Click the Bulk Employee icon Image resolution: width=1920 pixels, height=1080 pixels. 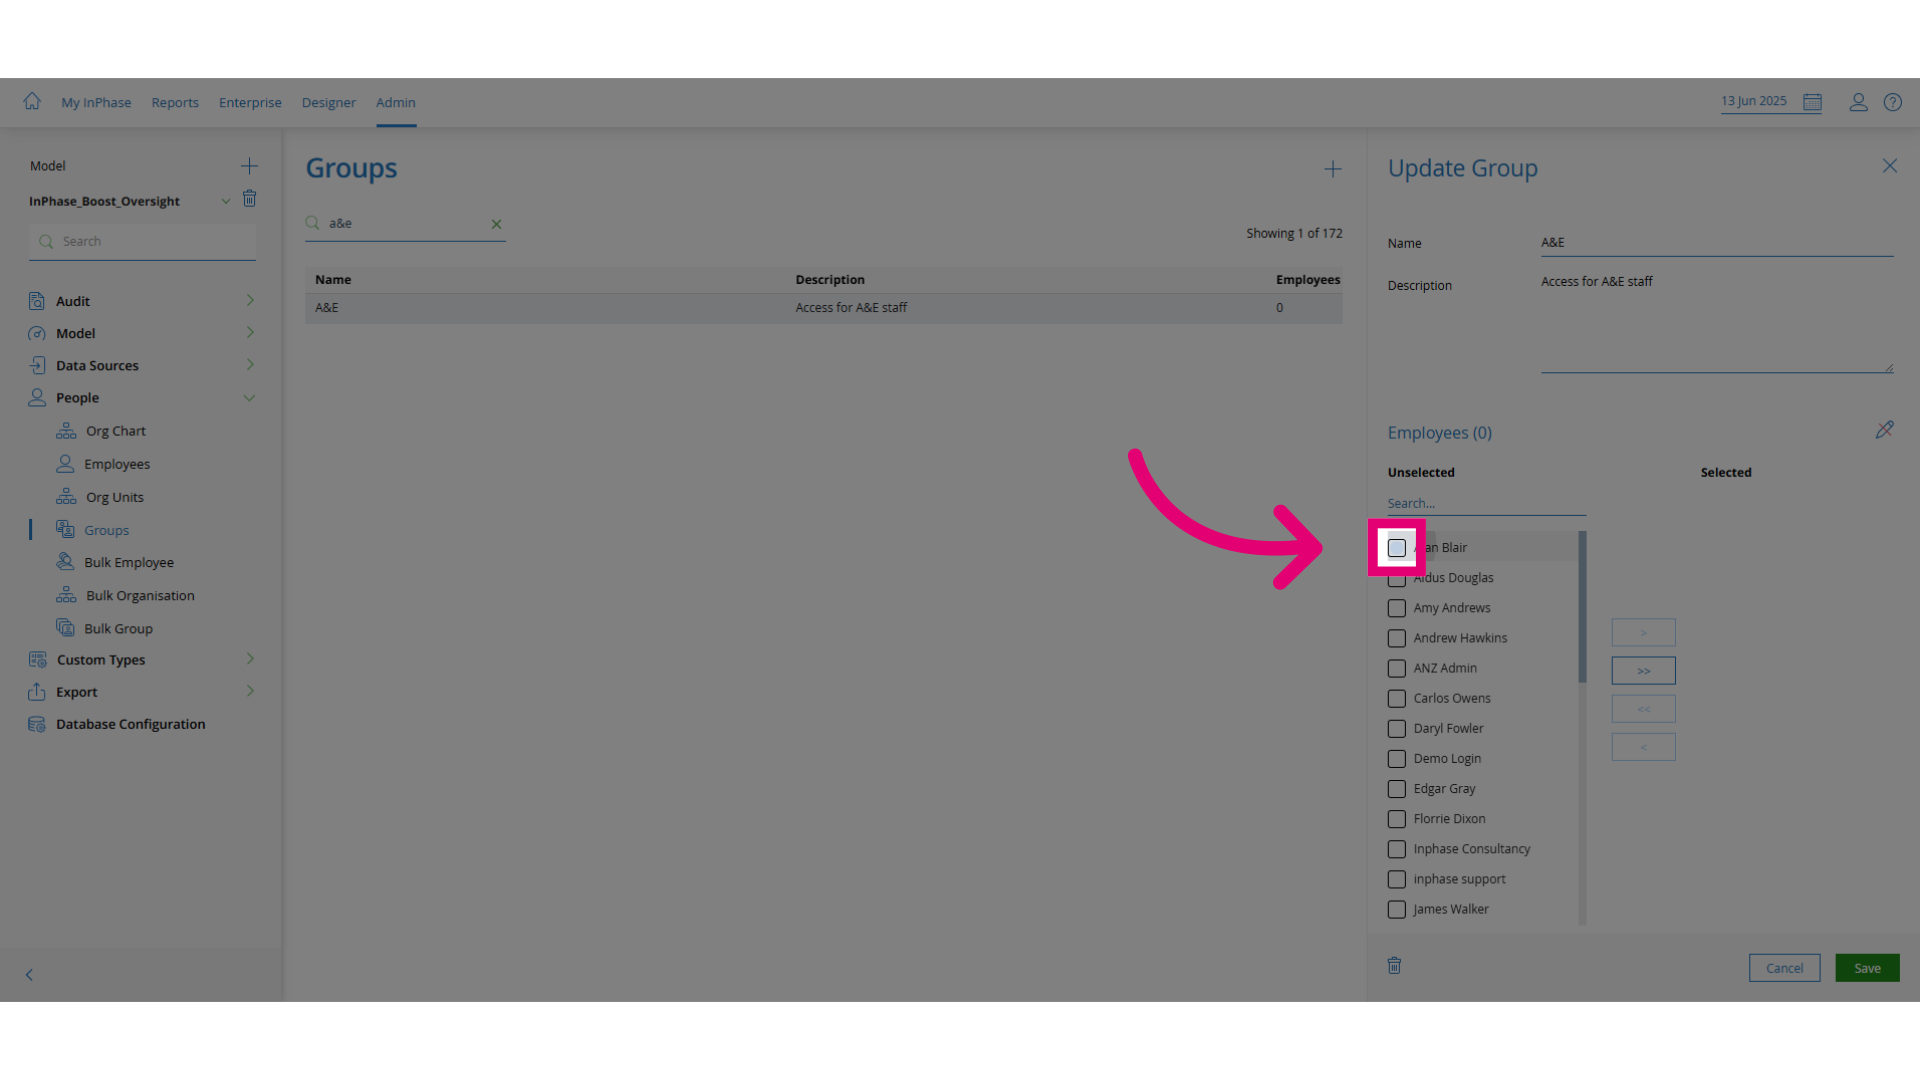(x=65, y=562)
